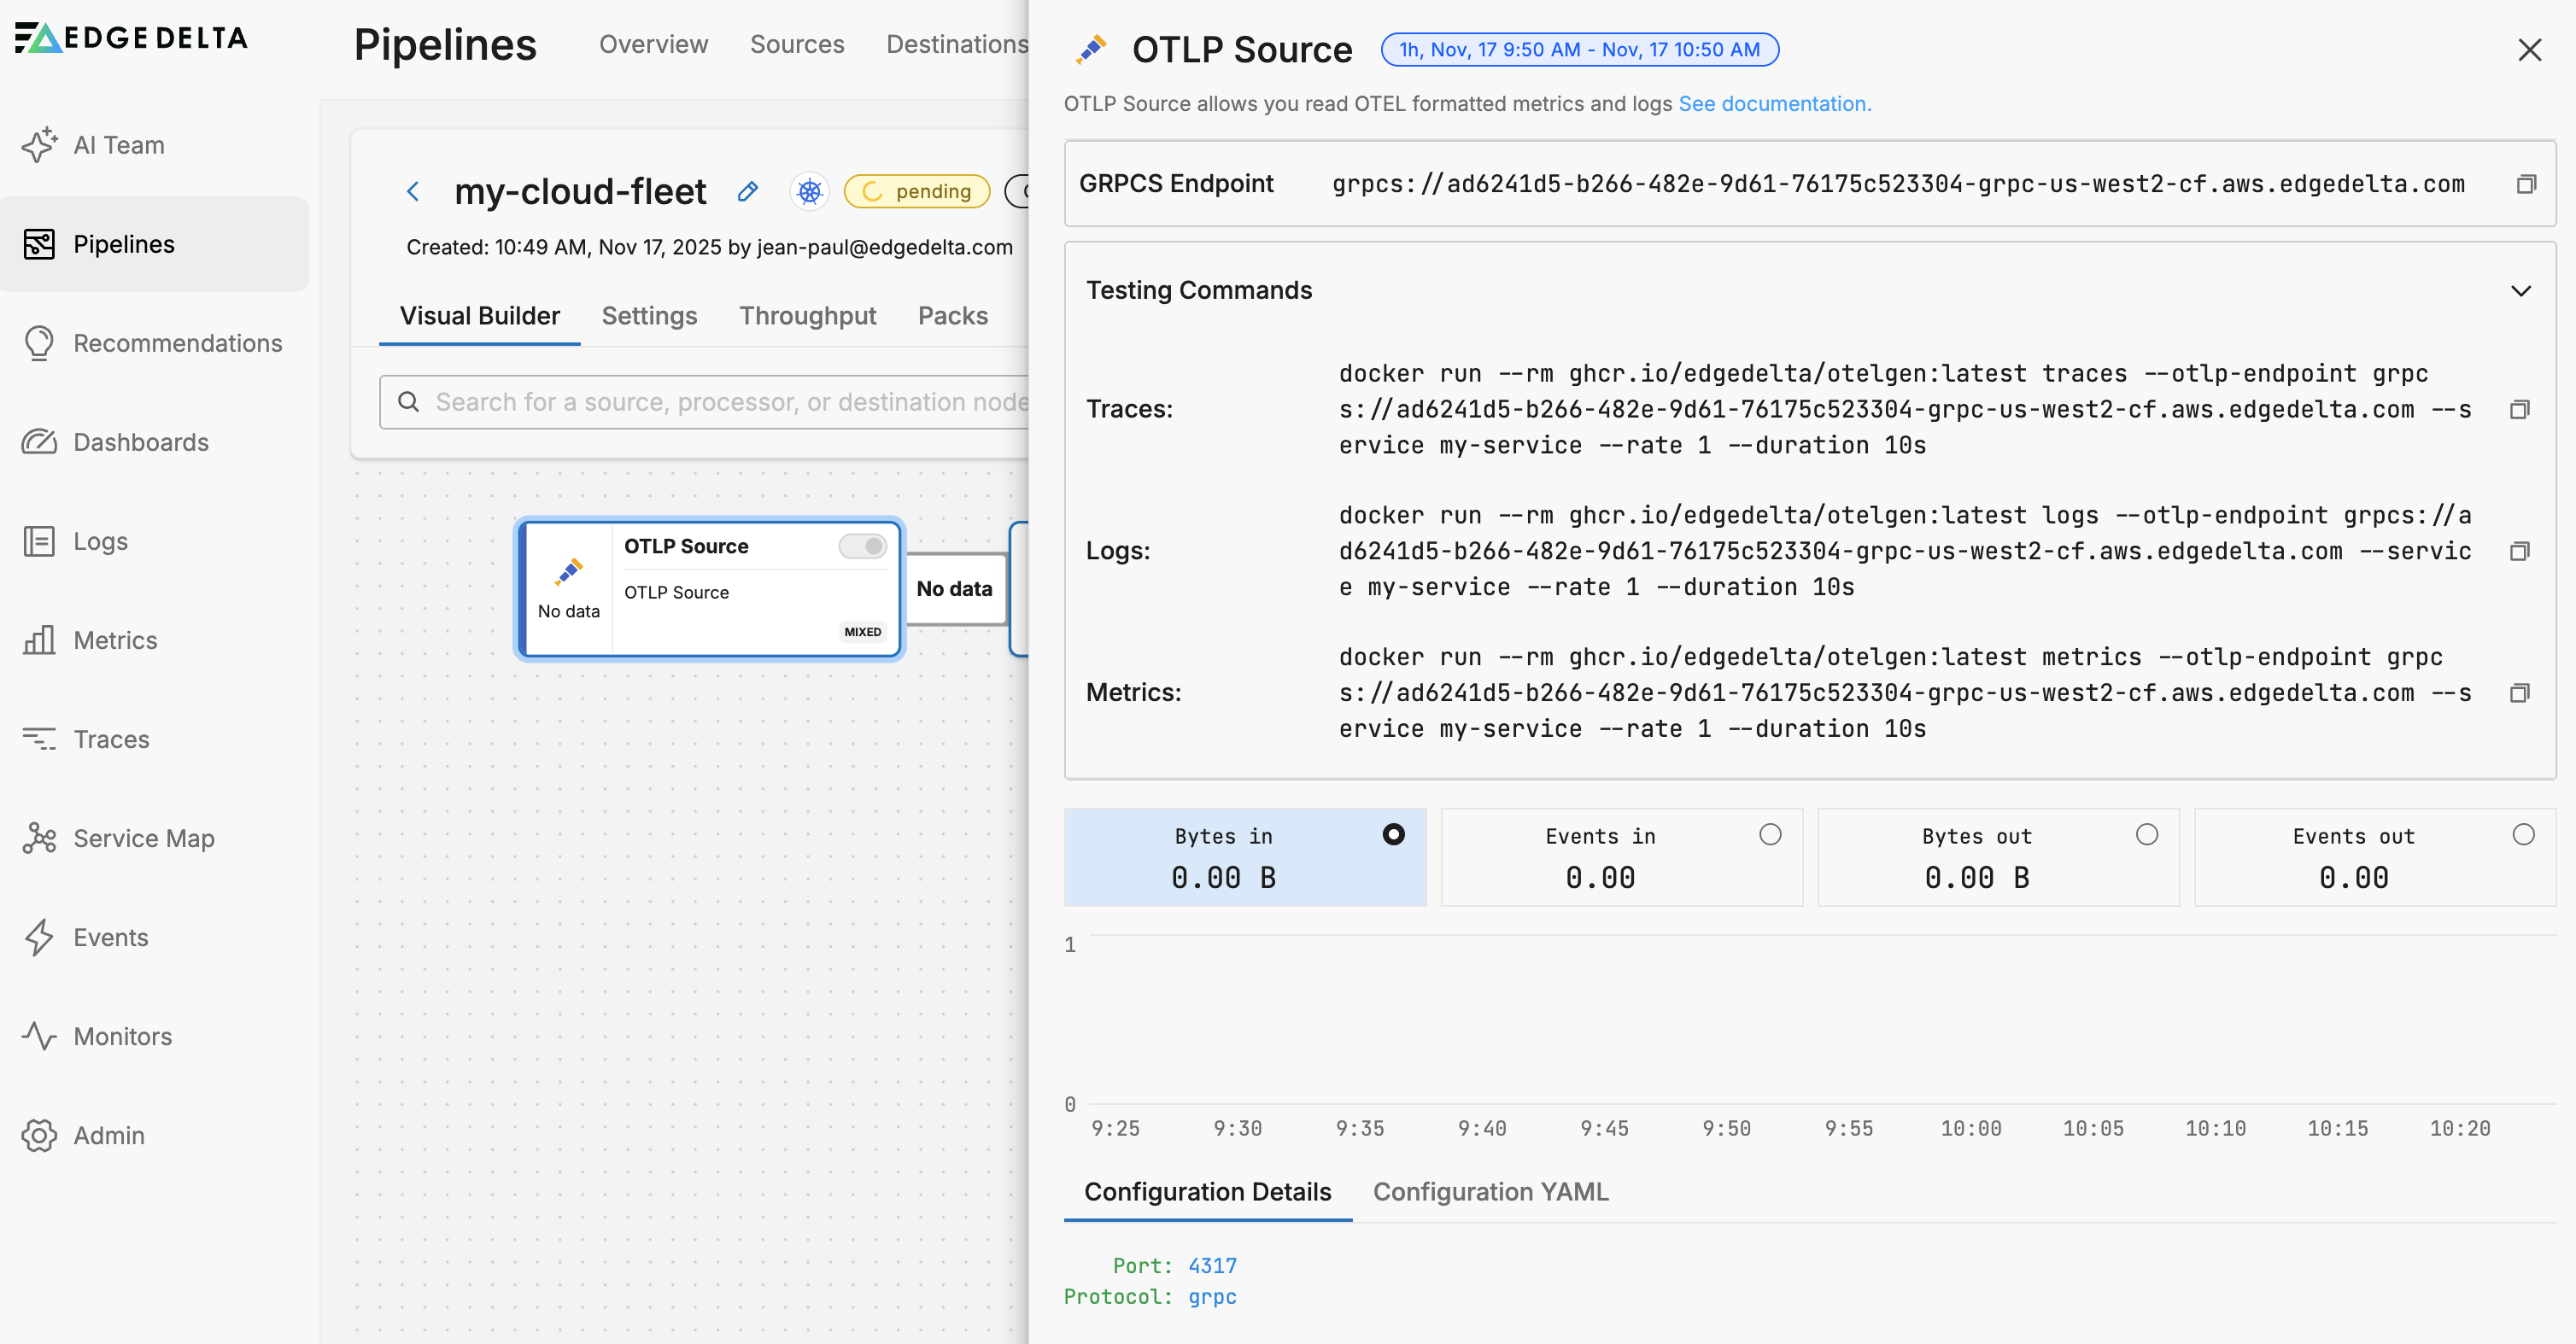
Task: Click the pencil icon to rename my-cloud-fleet
Action: tap(747, 191)
